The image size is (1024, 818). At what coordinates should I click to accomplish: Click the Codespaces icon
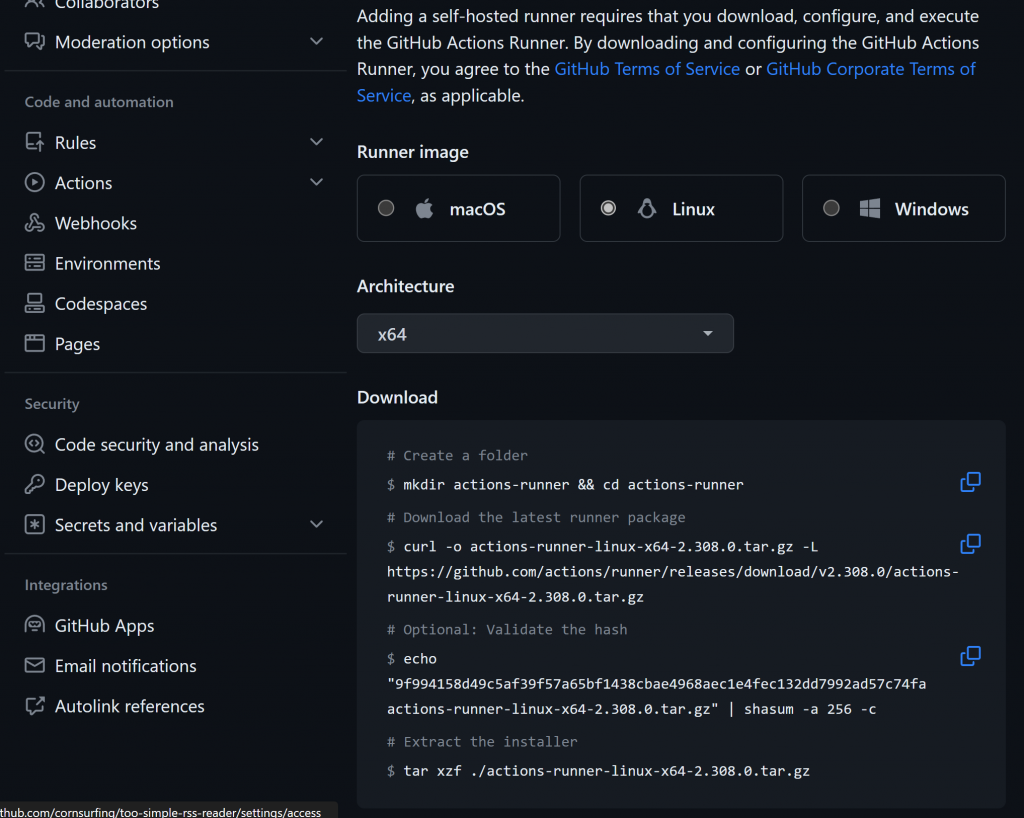(x=35, y=303)
